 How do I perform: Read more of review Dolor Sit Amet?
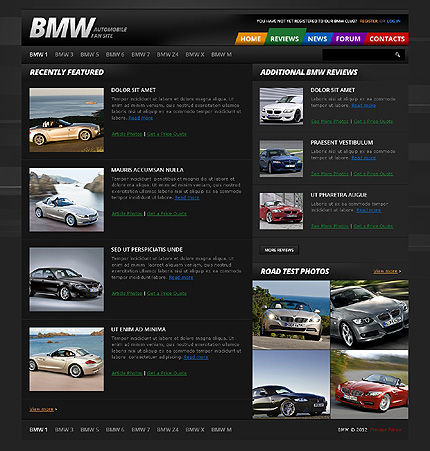[x=364, y=105]
